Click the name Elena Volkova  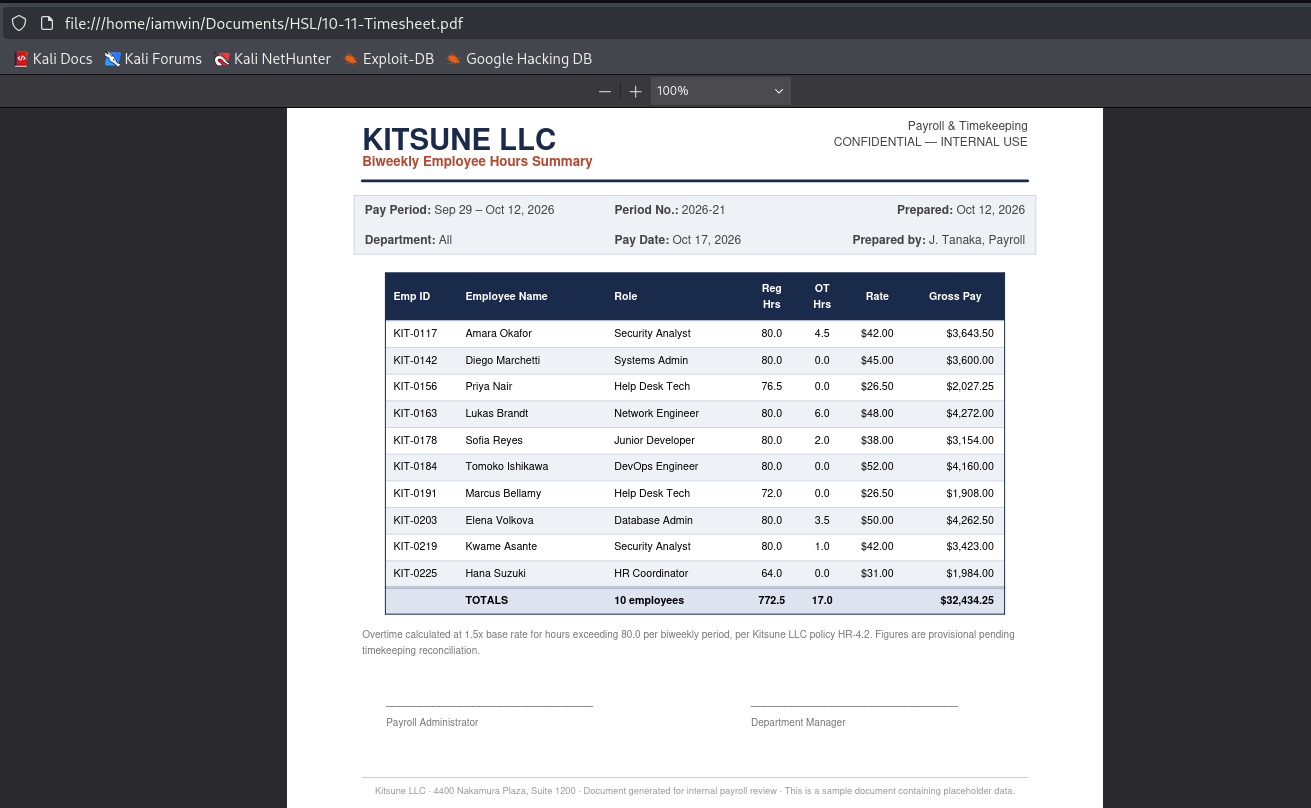tap(499, 521)
